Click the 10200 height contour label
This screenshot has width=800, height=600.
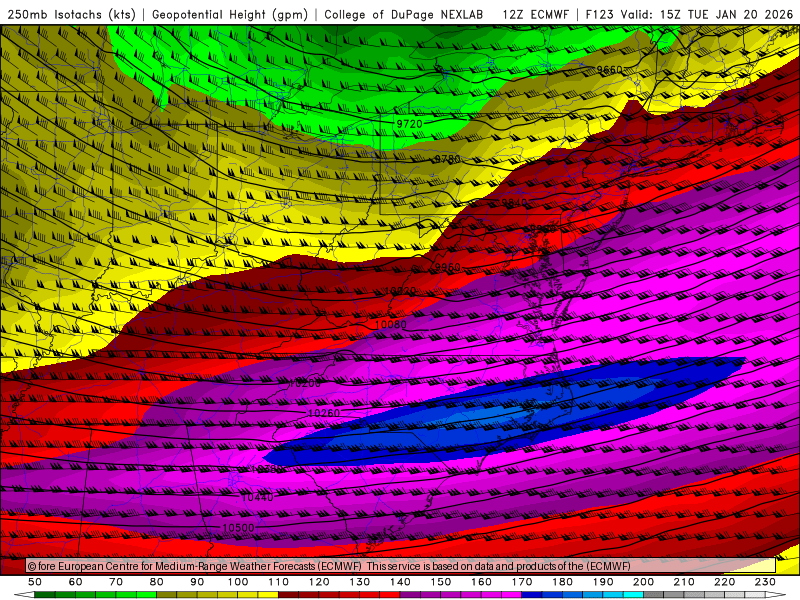305,383
